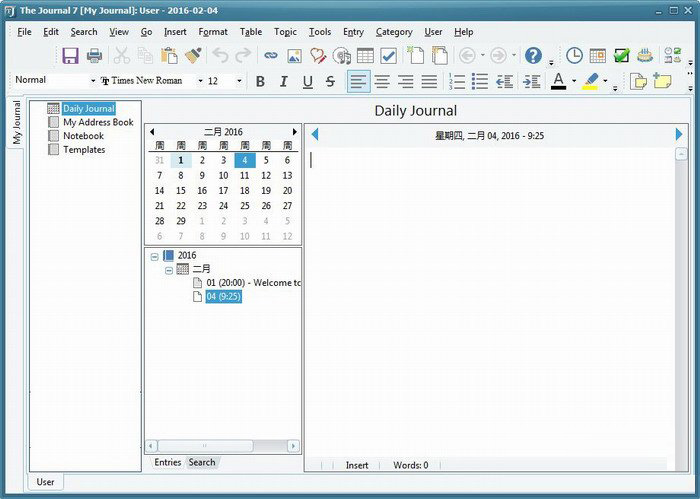Go to previous entry blue arrow

315,134
